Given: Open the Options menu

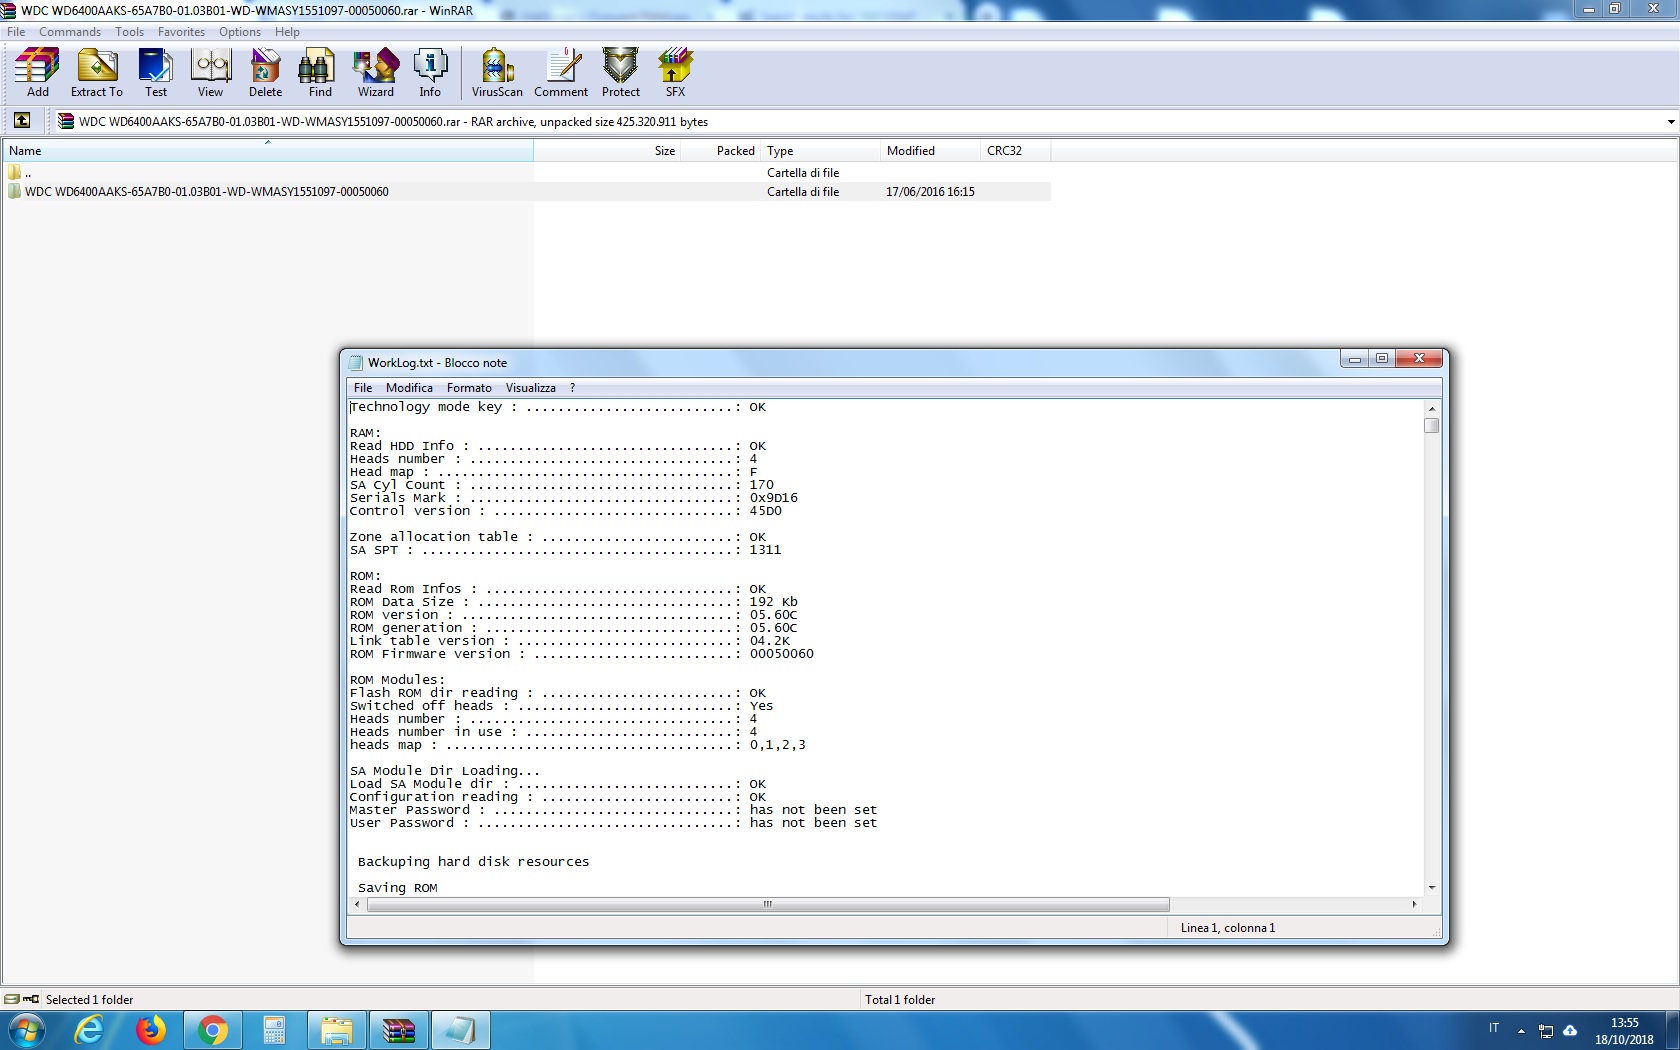Looking at the screenshot, I should point(240,32).
